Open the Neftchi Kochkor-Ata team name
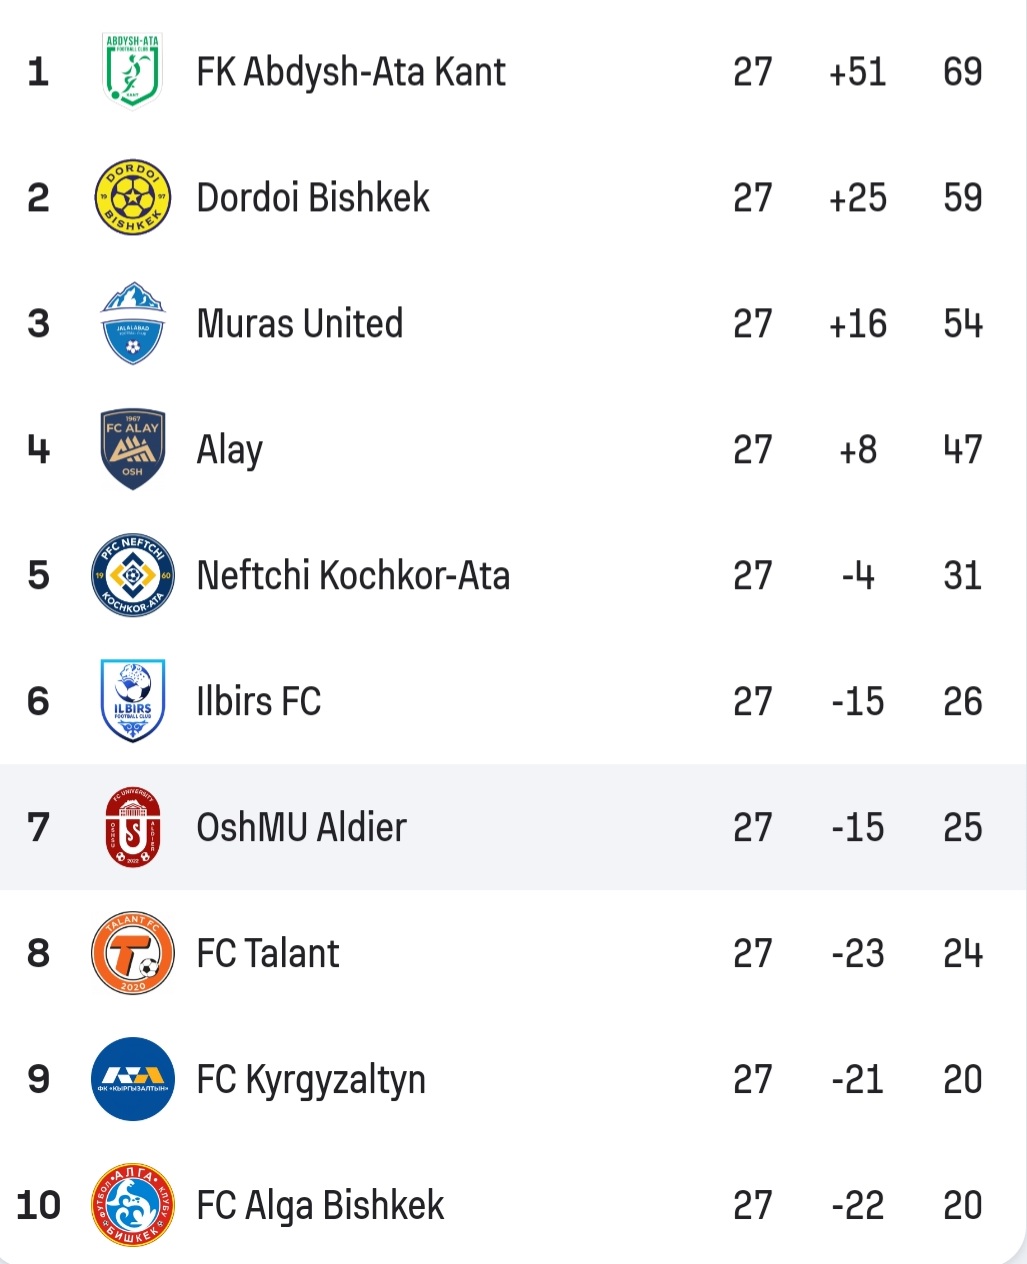 click(353, 576)
